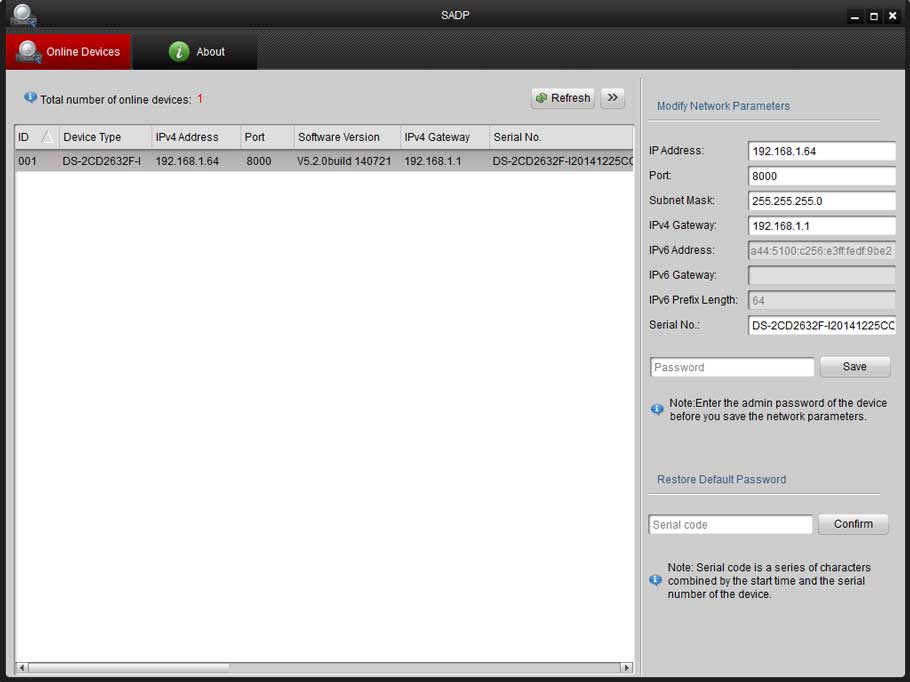The height and width of the screenshot is (682, 910).
Task: Sort by IPv4 Address column header
Action: click(x=195, y=137)
